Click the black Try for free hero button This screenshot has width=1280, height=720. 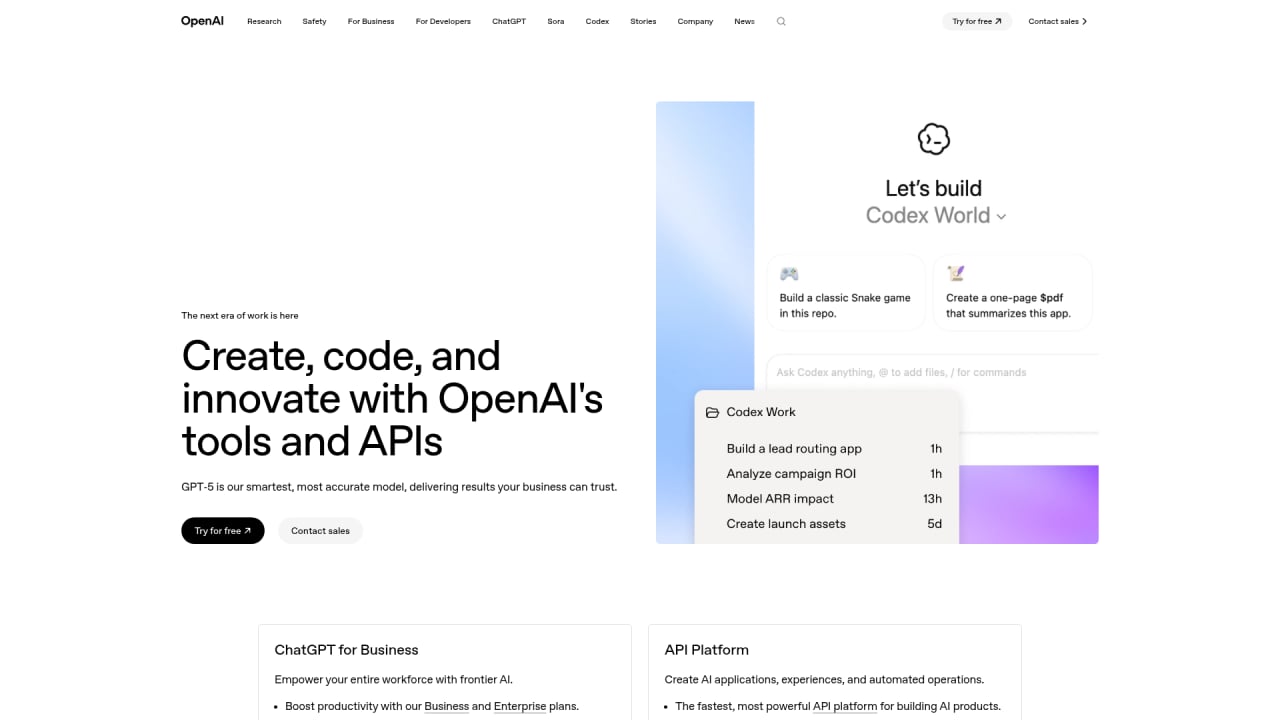click(223, 531)
